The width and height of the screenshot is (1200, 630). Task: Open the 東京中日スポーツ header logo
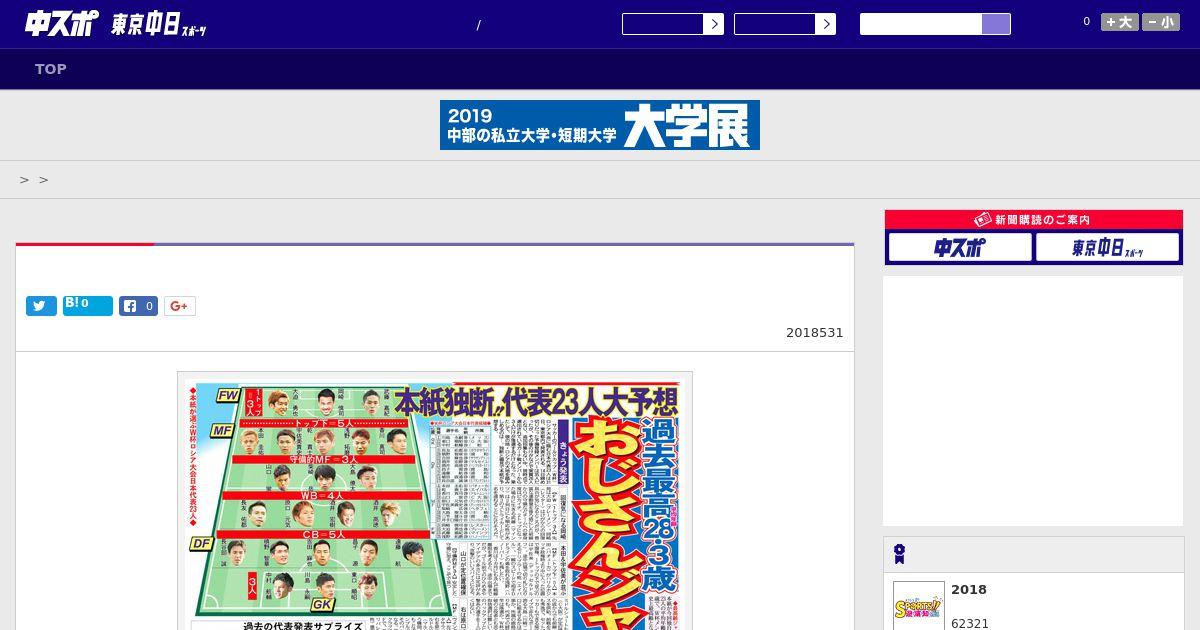pos(159,25)
